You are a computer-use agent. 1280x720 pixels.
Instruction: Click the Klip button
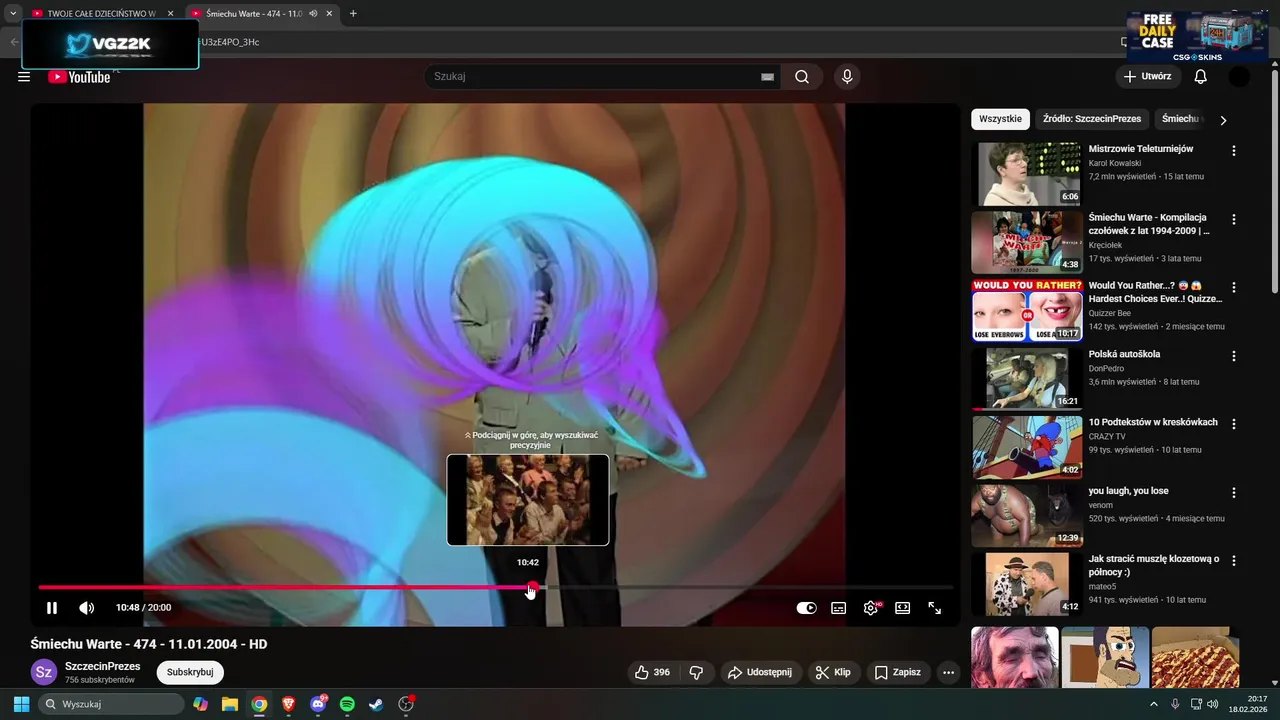833,672
